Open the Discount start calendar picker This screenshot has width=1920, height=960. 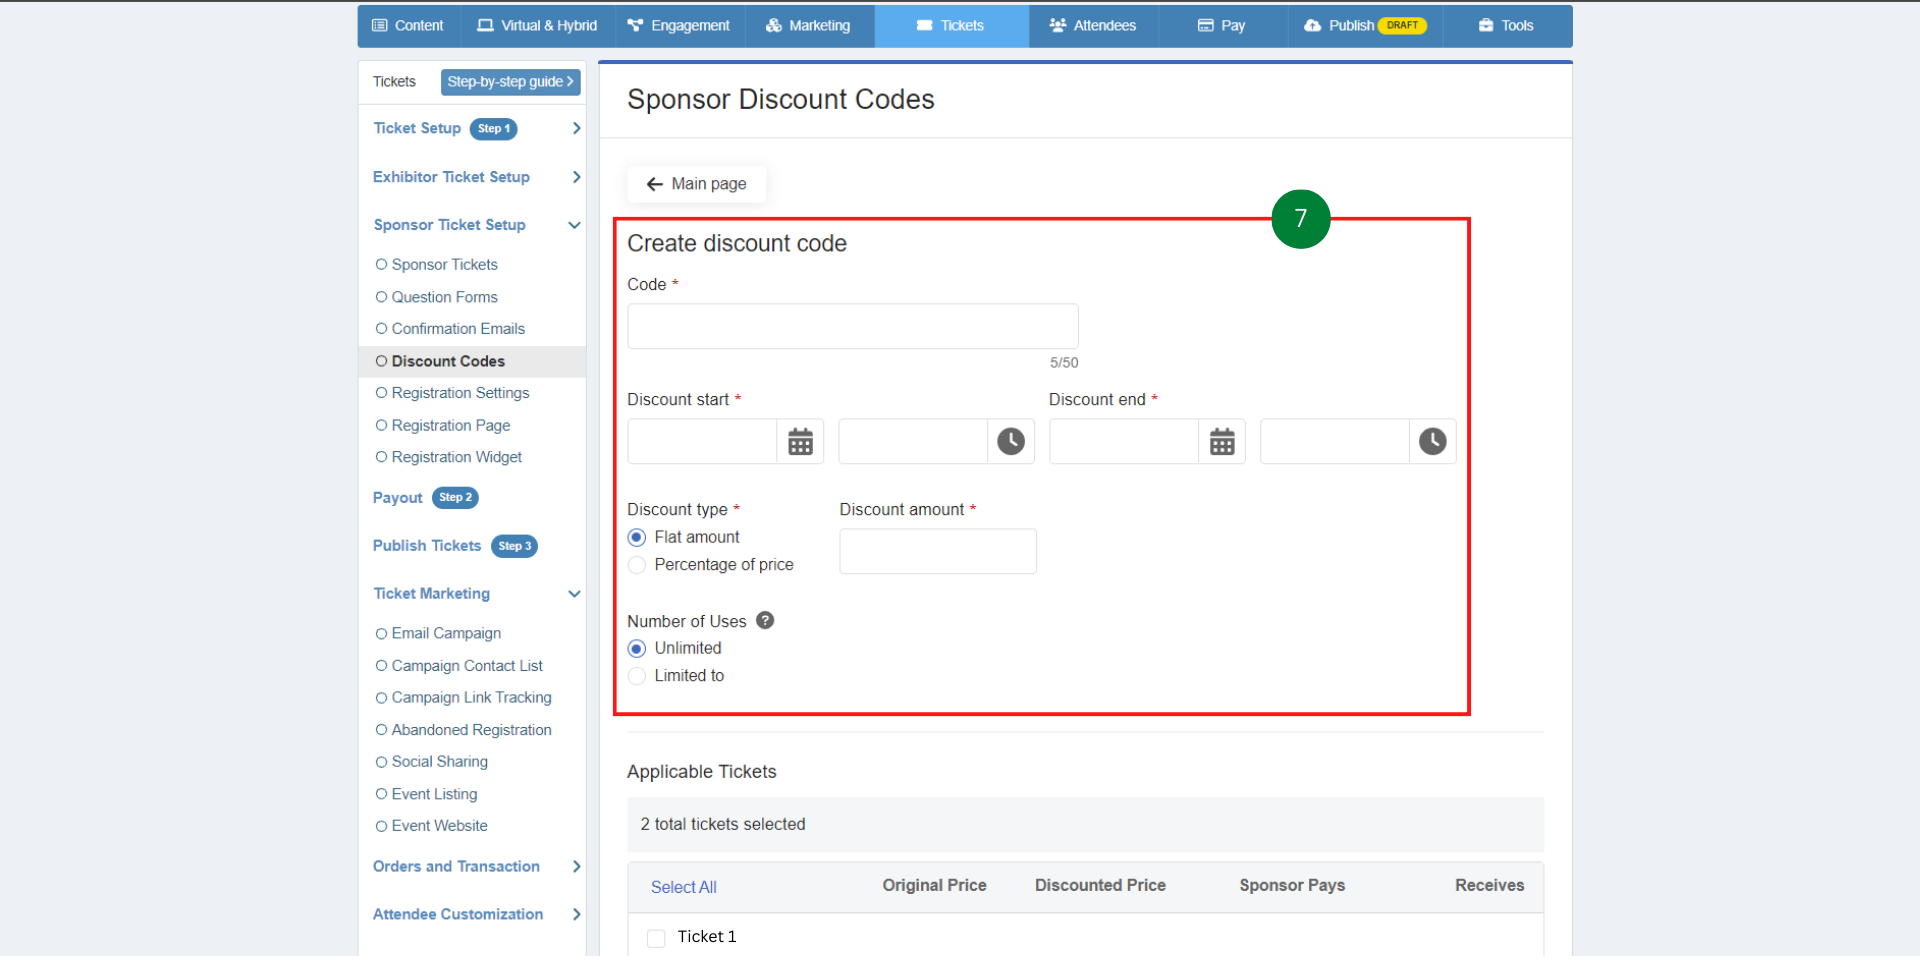(800, 441)
